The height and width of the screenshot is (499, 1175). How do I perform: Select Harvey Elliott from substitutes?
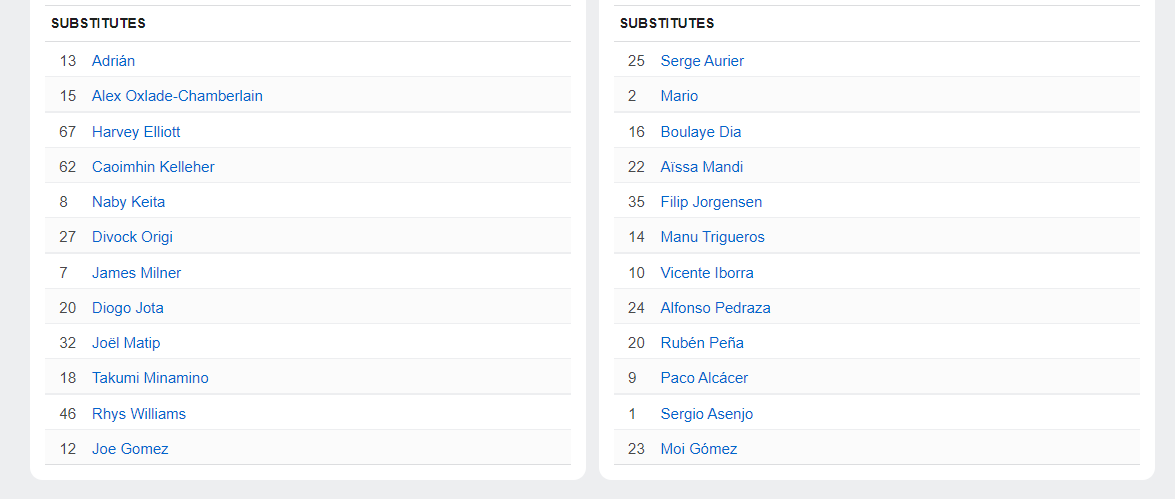(136, 132)
